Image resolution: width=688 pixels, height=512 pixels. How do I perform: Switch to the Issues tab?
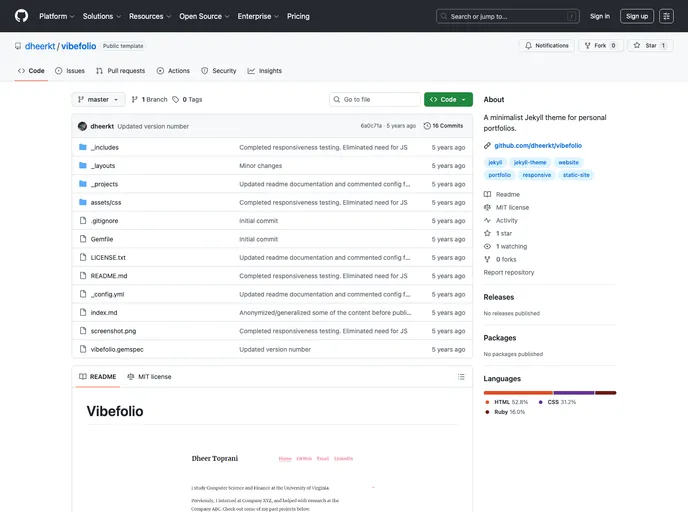[70, 71]
